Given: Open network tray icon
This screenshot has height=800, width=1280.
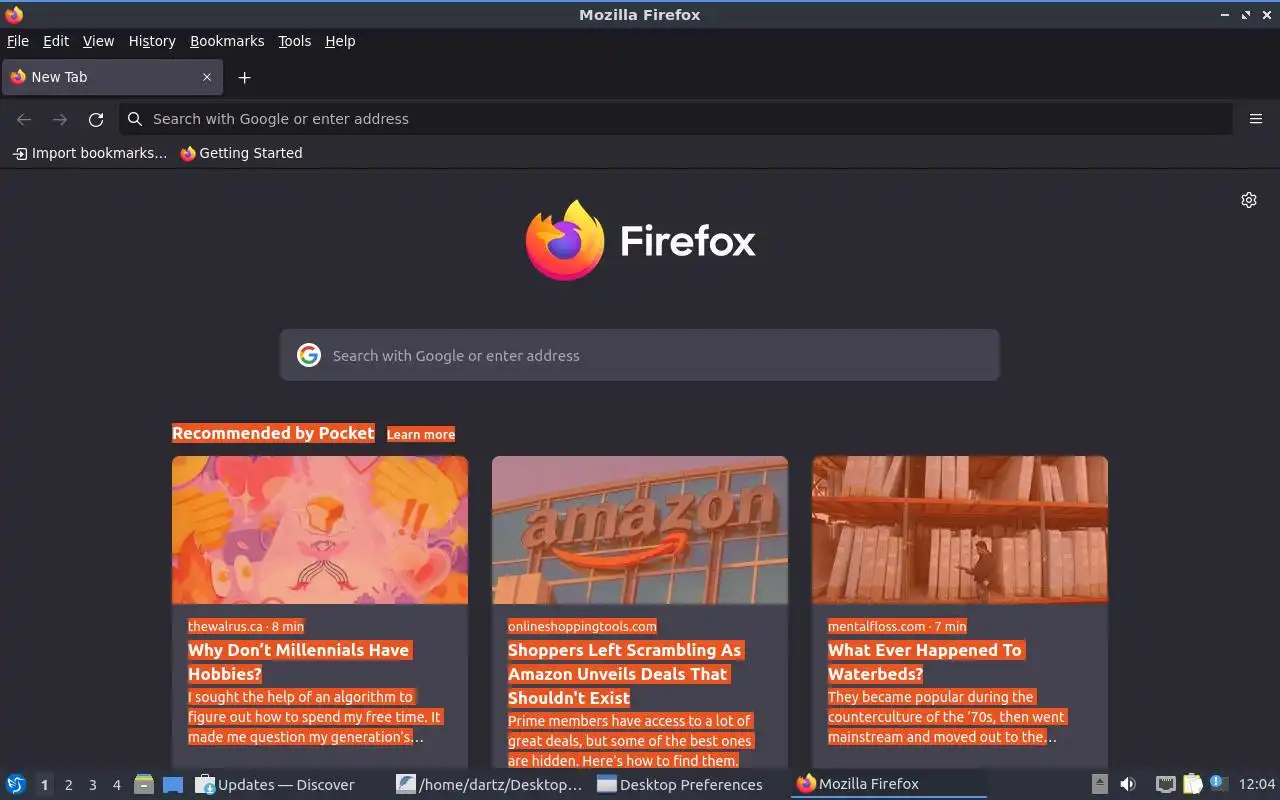Looking at the screenshot, I should [1166, 784].
